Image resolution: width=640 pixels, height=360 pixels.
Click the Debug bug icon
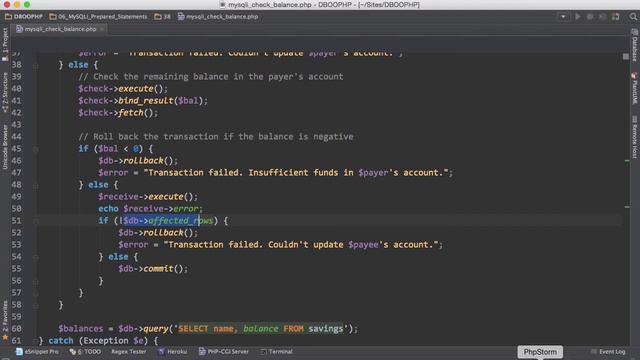tap(590, 17)
